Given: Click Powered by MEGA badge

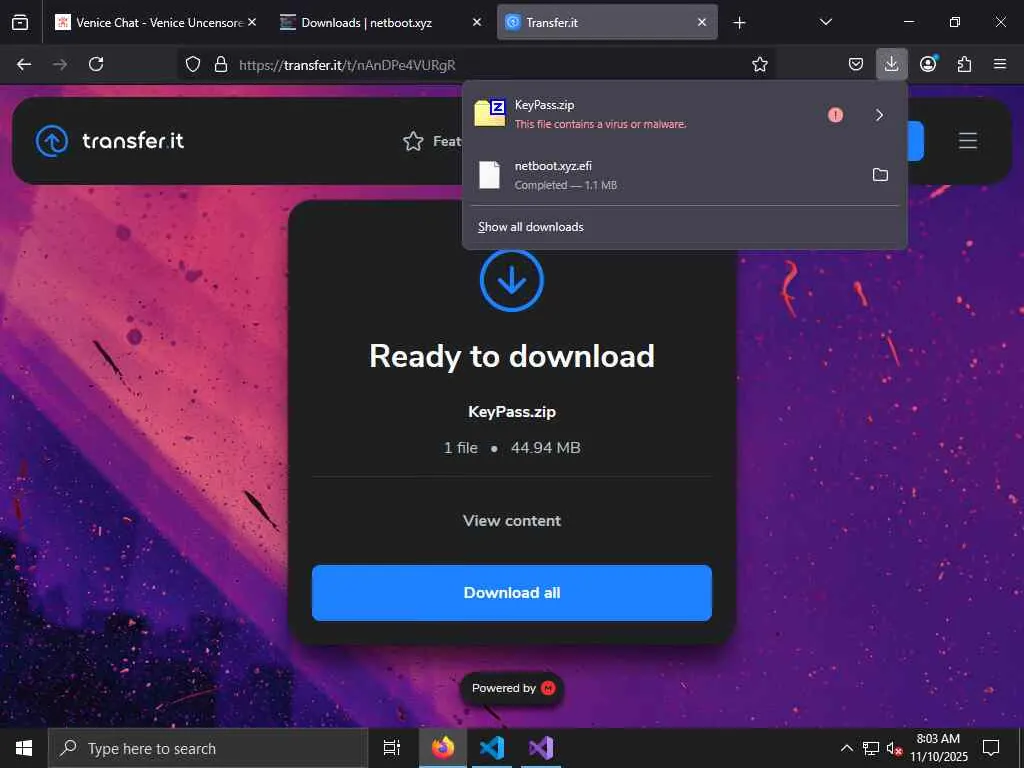Looking at the screenshot, I should [512, 688].
